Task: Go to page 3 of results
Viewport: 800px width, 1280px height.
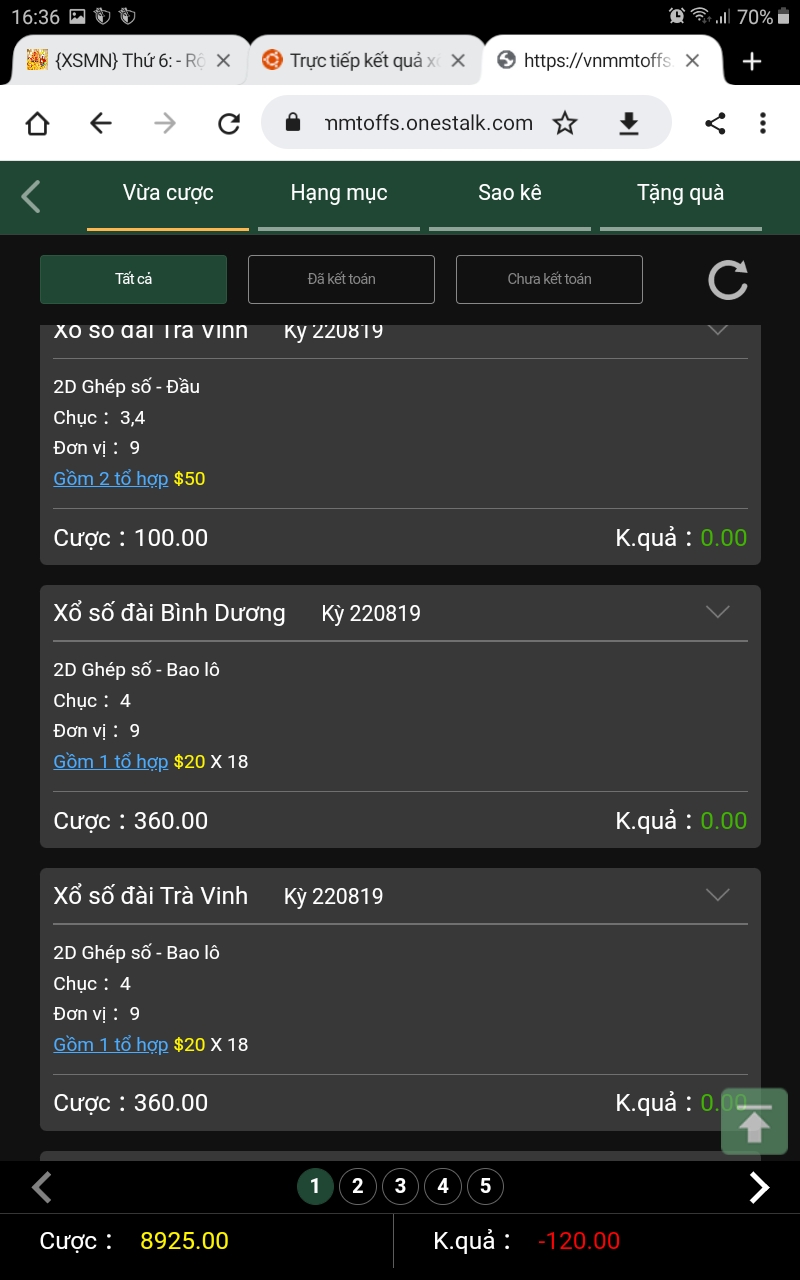Action: [400, 1186]
